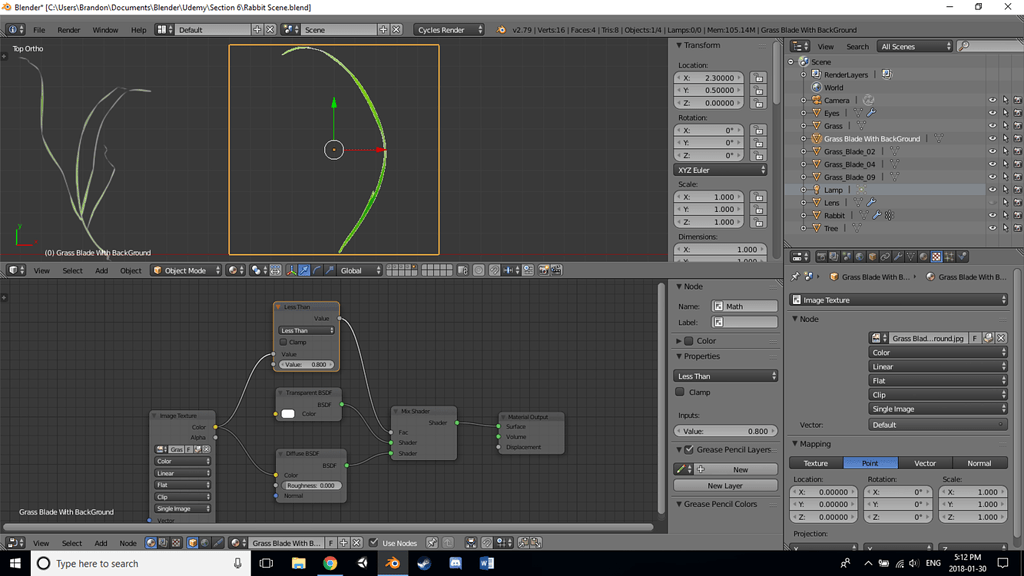Uncheck the Use Nodes checkbox
Screen dimensions: 1024x576
click(x=374, y=542)
